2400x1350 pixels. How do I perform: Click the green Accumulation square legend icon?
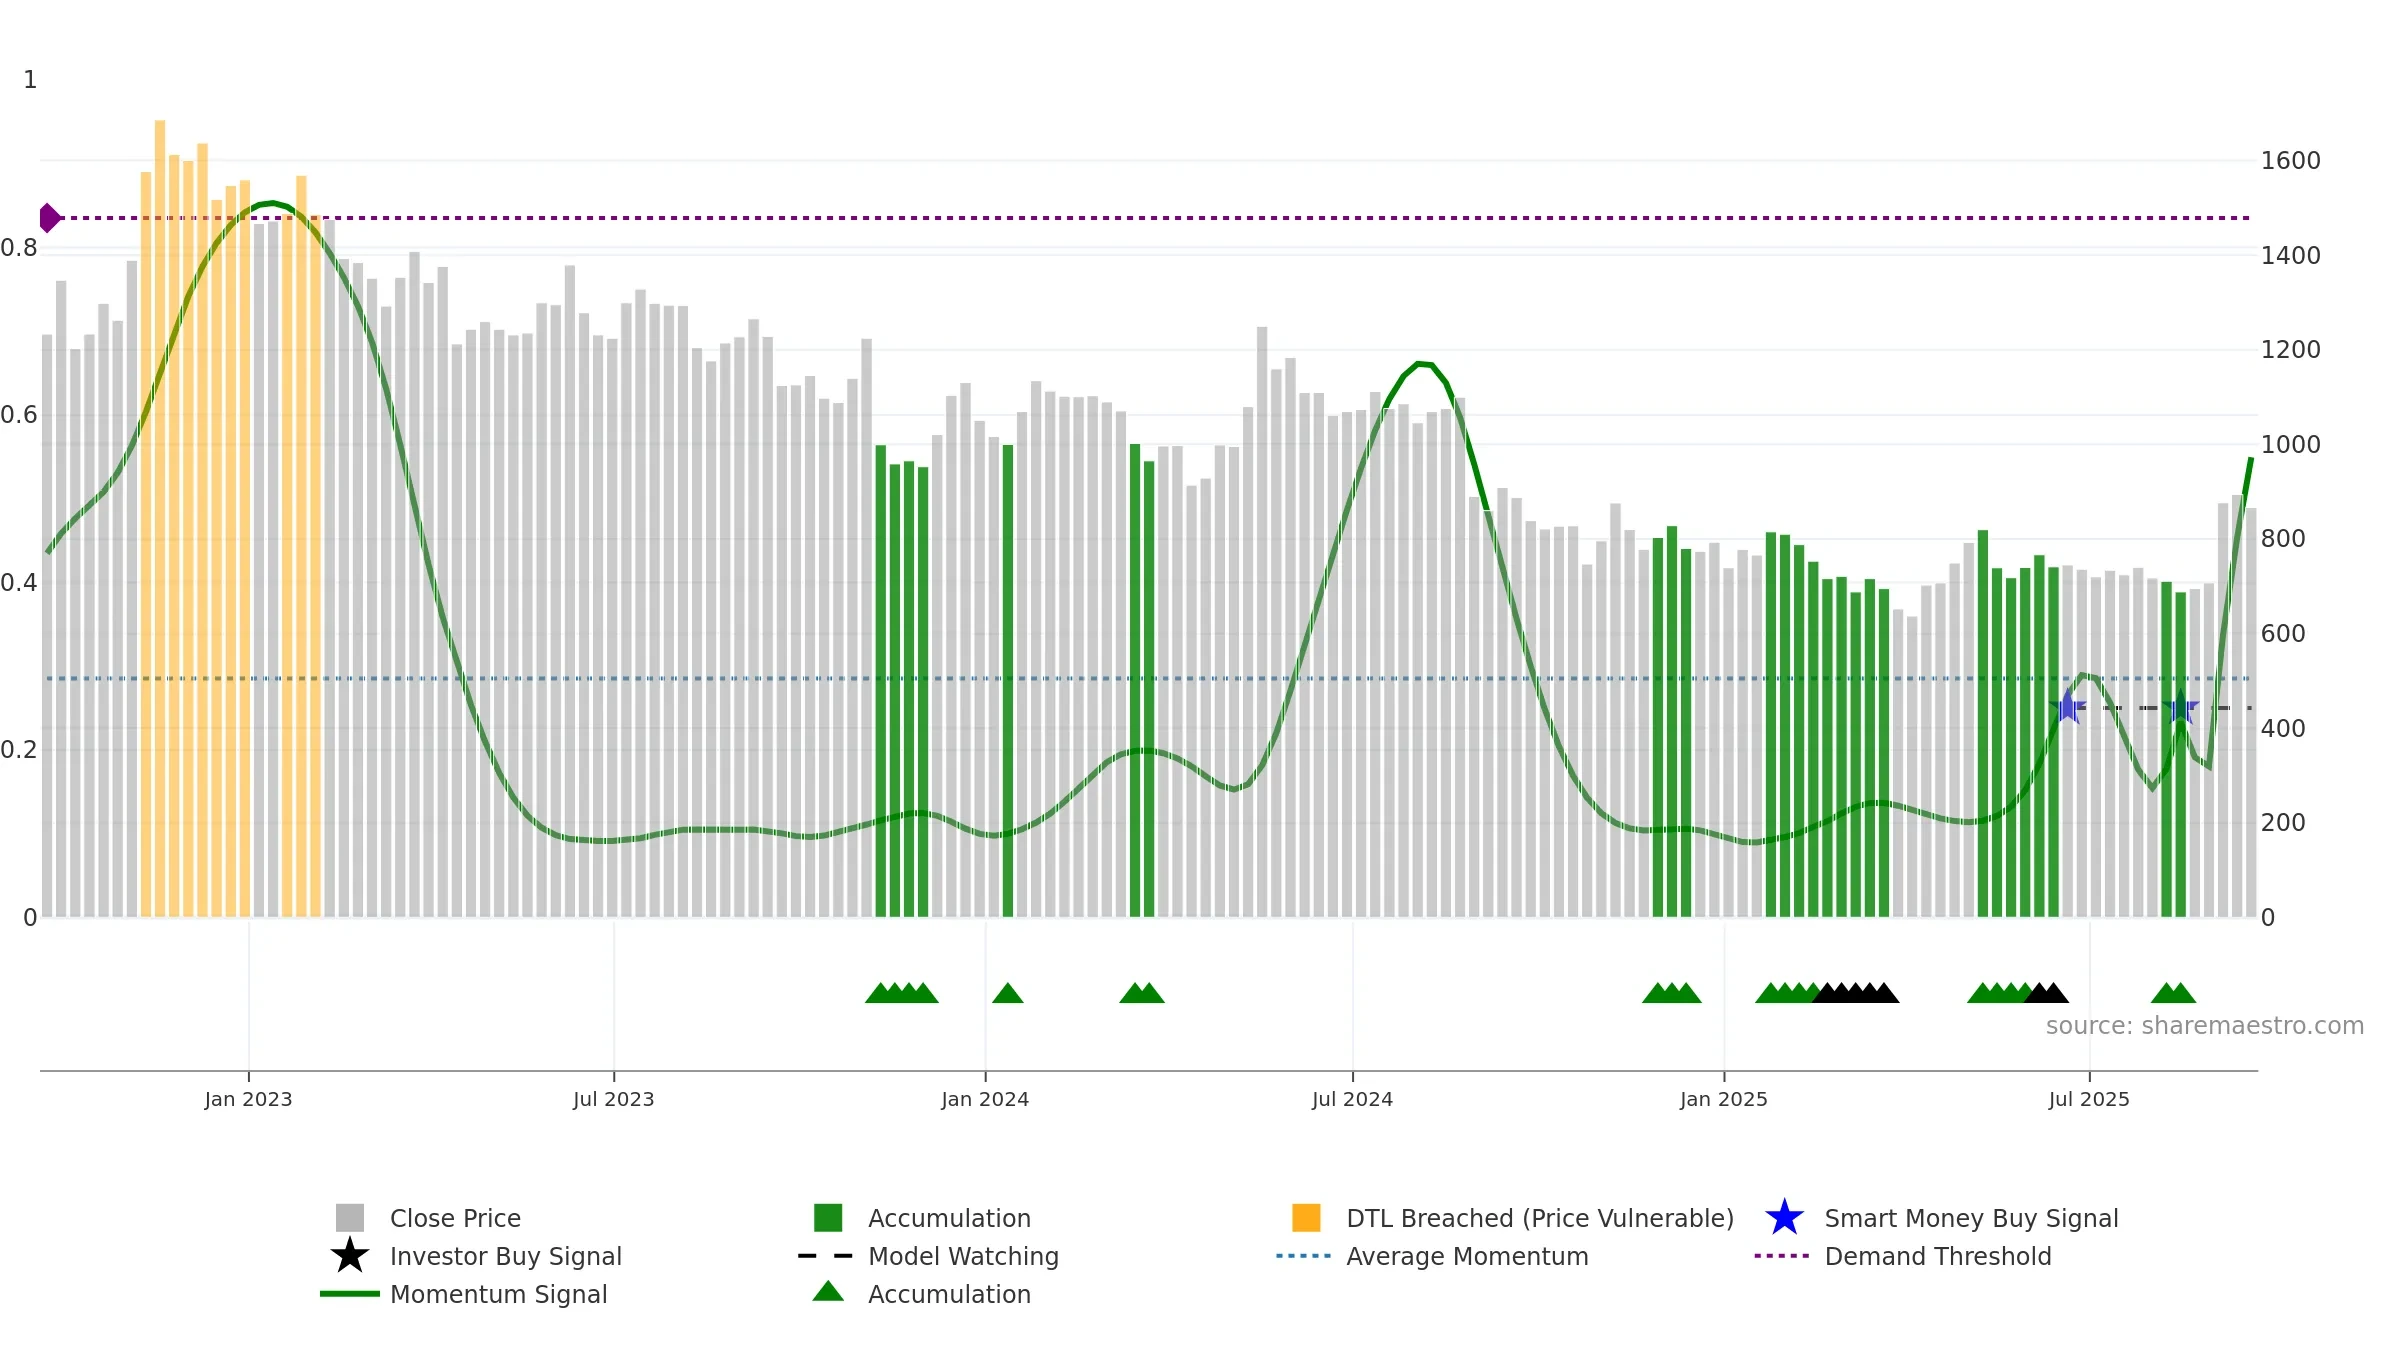[x=828, y=1218]
